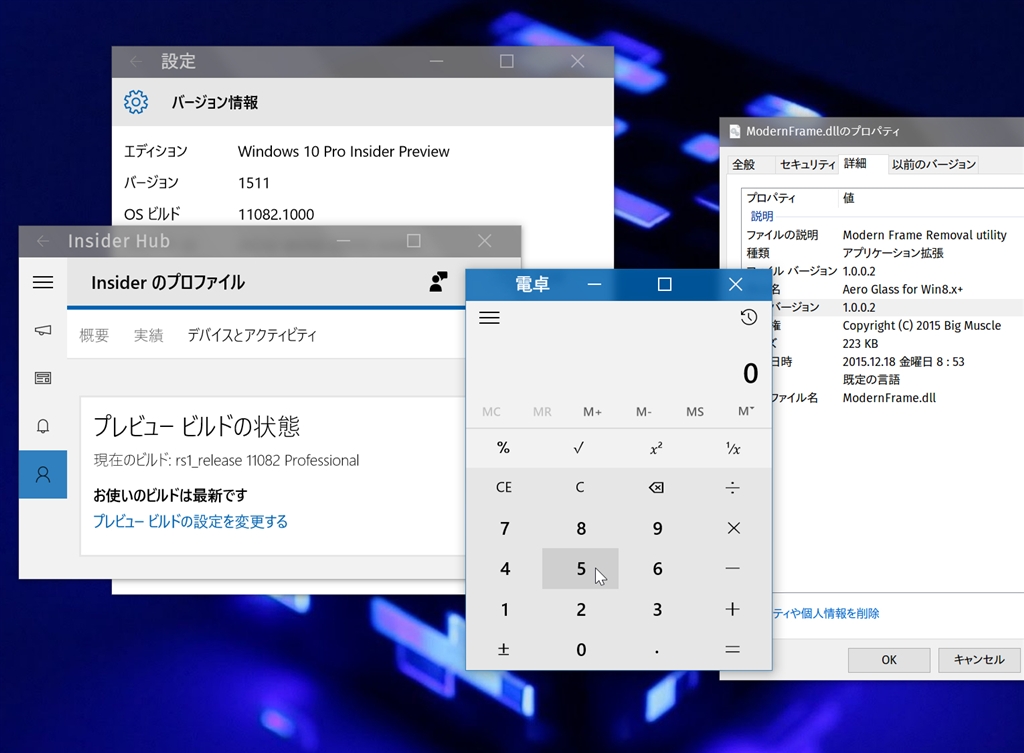The width and height of the screenshot is (1024, 753).
Task: Click the Calculator digit 6 key
Action: (x=656, y=568)
